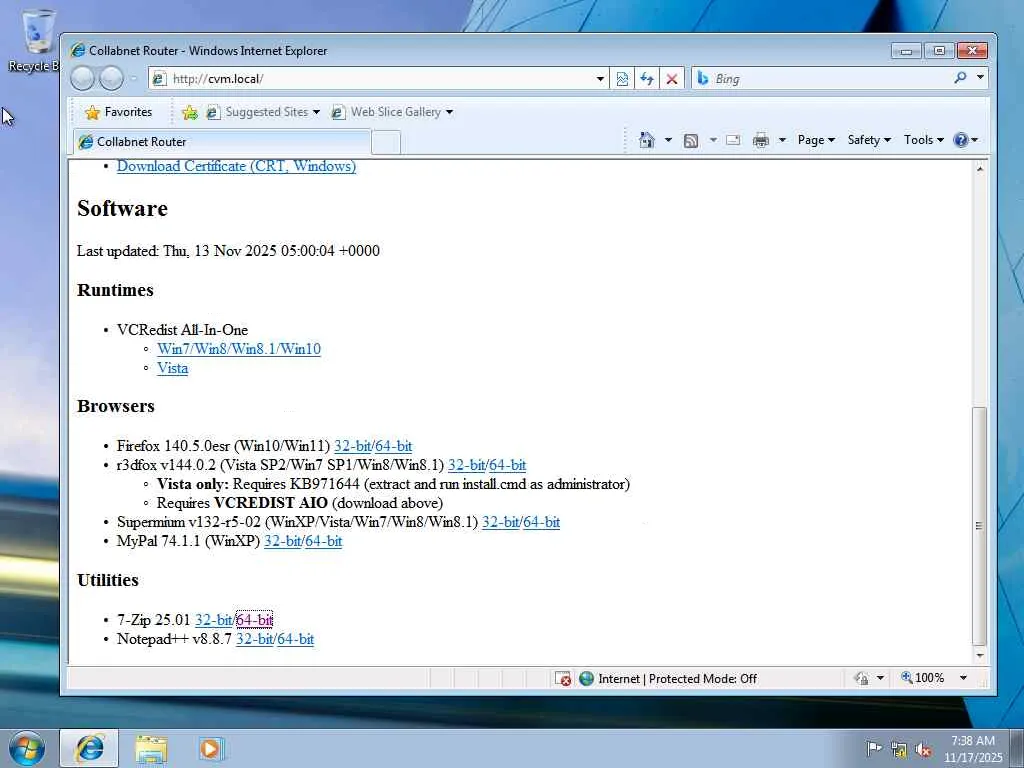Viewport: 1024px width, 768px height.
Task: Open VCRedist Win7/Win8/Win8.1/Win10 link
Action: click(239, 349)
